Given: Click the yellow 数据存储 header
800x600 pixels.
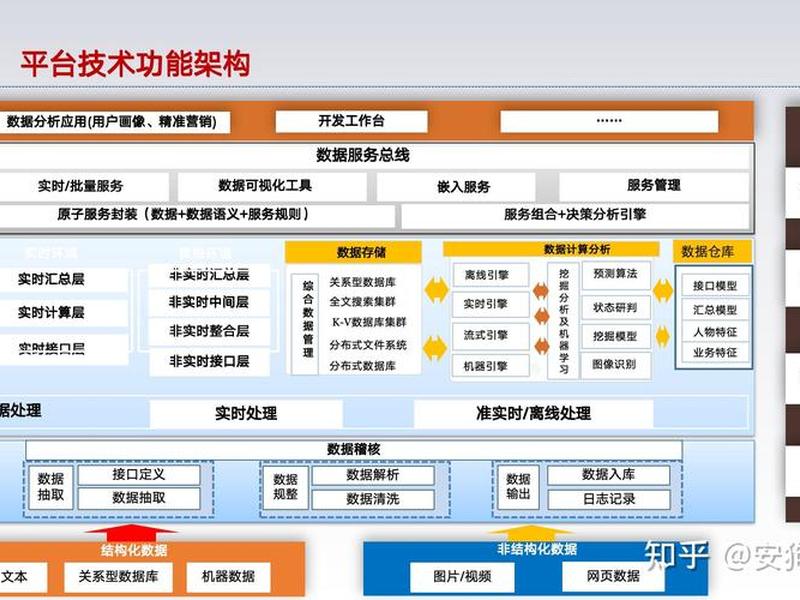Looking at the screenshot, I should coord(353,252).
